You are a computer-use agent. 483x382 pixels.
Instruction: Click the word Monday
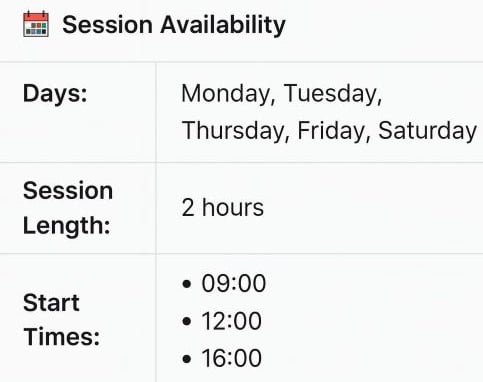[x=228, y=94]
